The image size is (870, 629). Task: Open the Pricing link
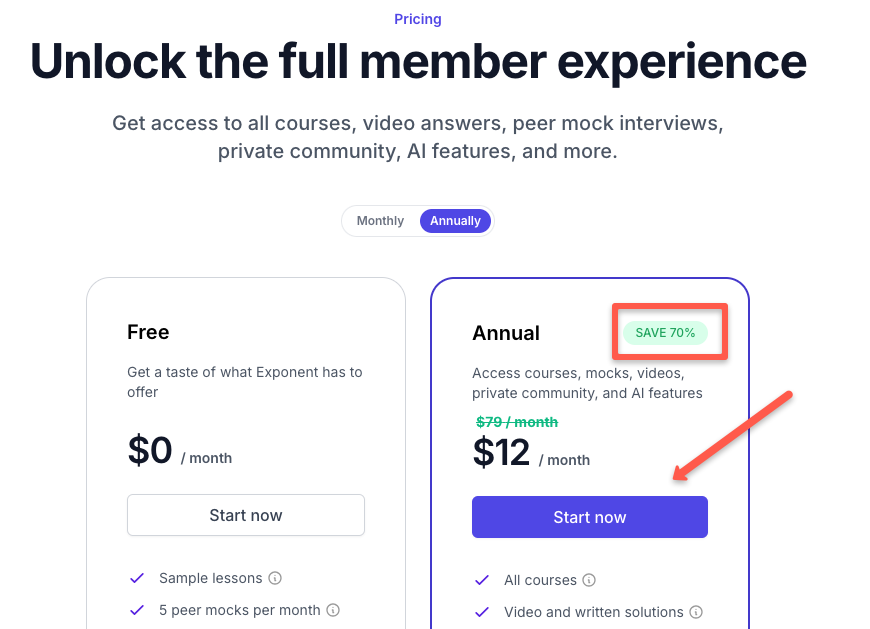click(x=417, y=18)
